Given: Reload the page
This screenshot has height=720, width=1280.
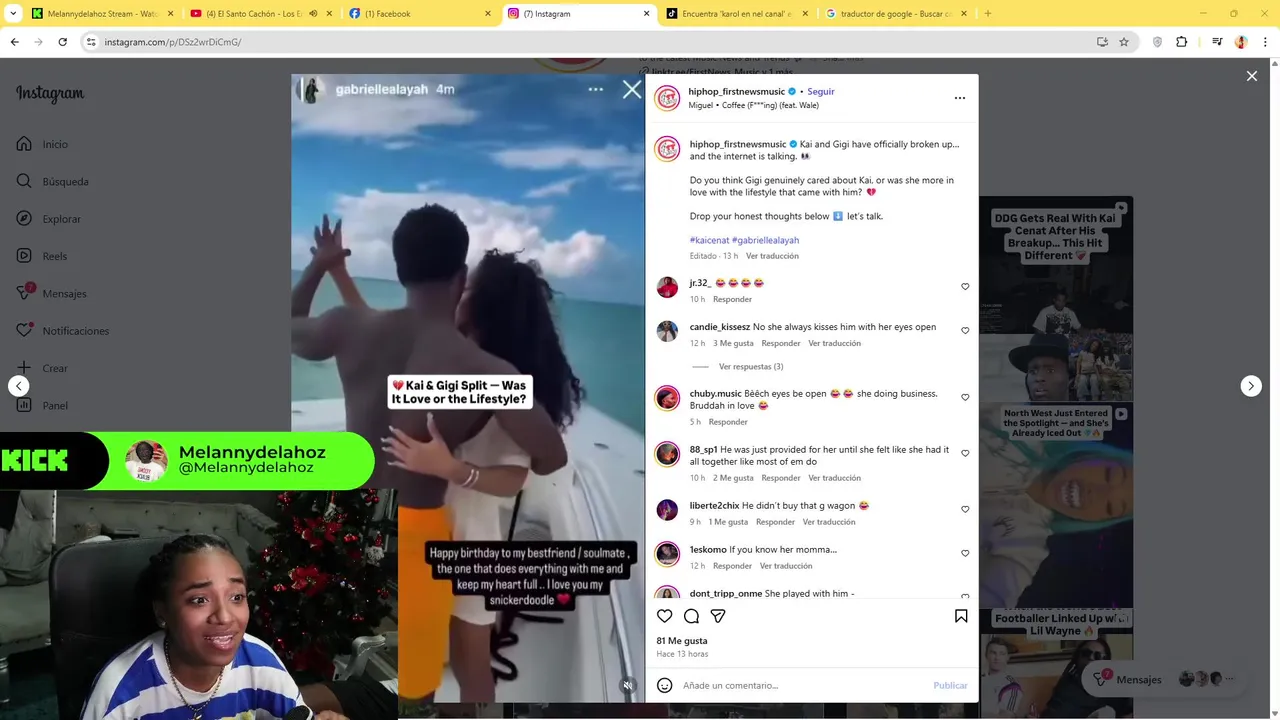Looking at the screenshot, I should [x=62, y=42].
